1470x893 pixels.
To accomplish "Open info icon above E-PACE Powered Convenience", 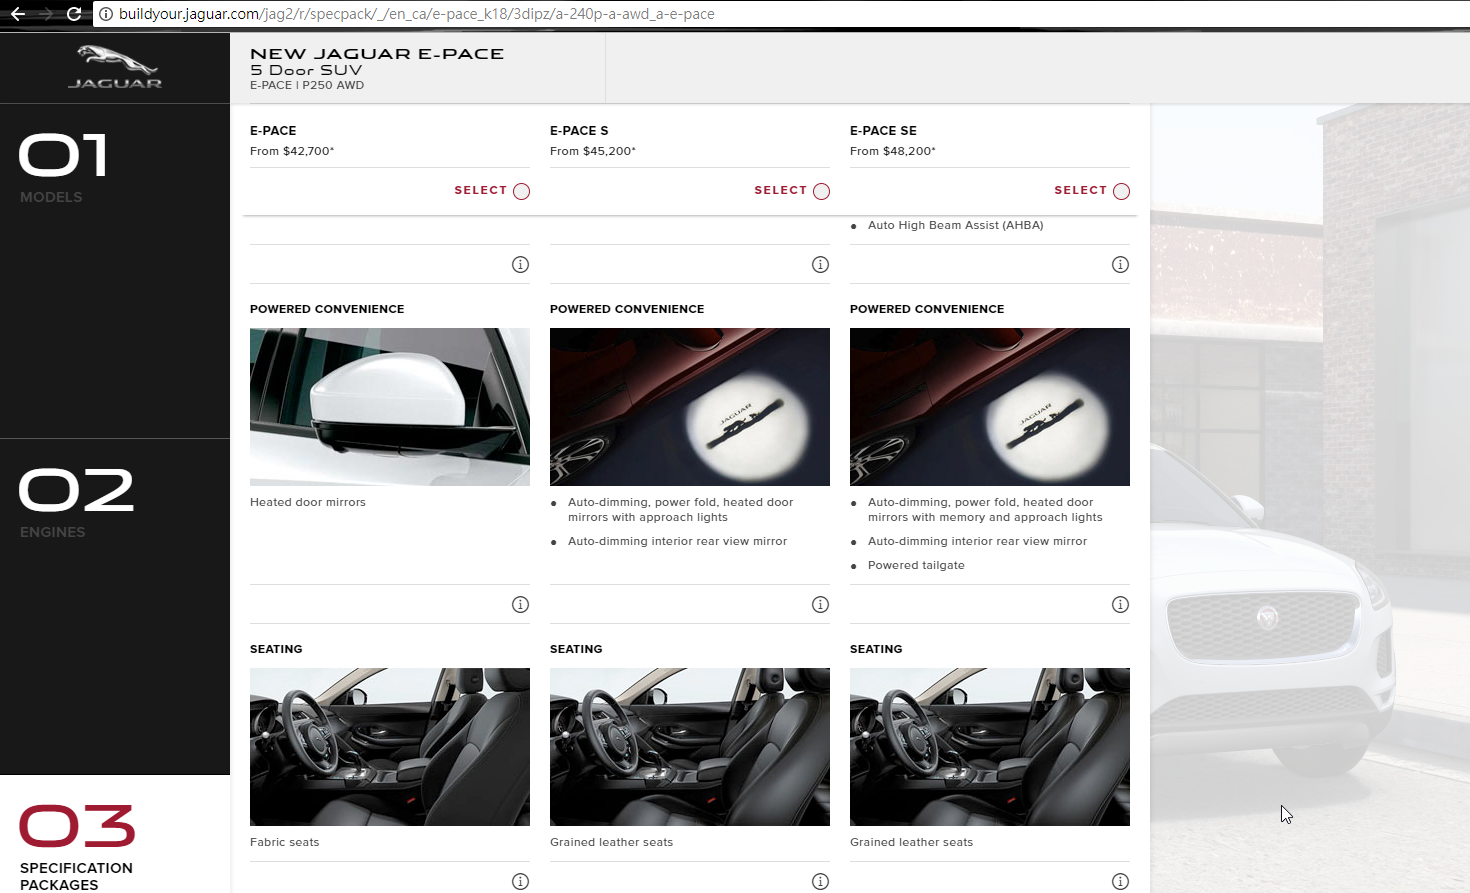I will (520, 264).
